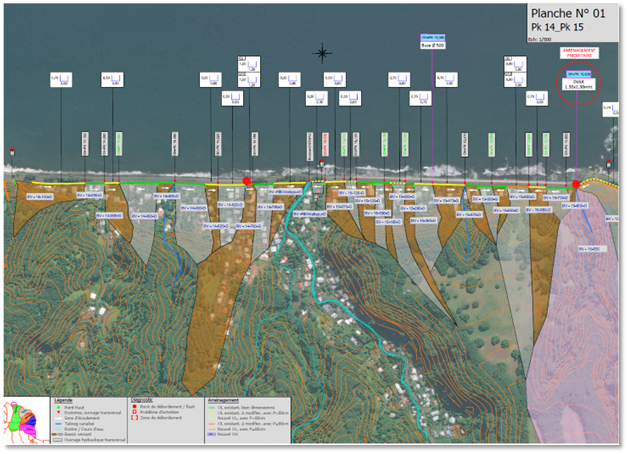Click the north arrow compass rose
This screenshot has height=454, width=628.
(x=322, y=53)
